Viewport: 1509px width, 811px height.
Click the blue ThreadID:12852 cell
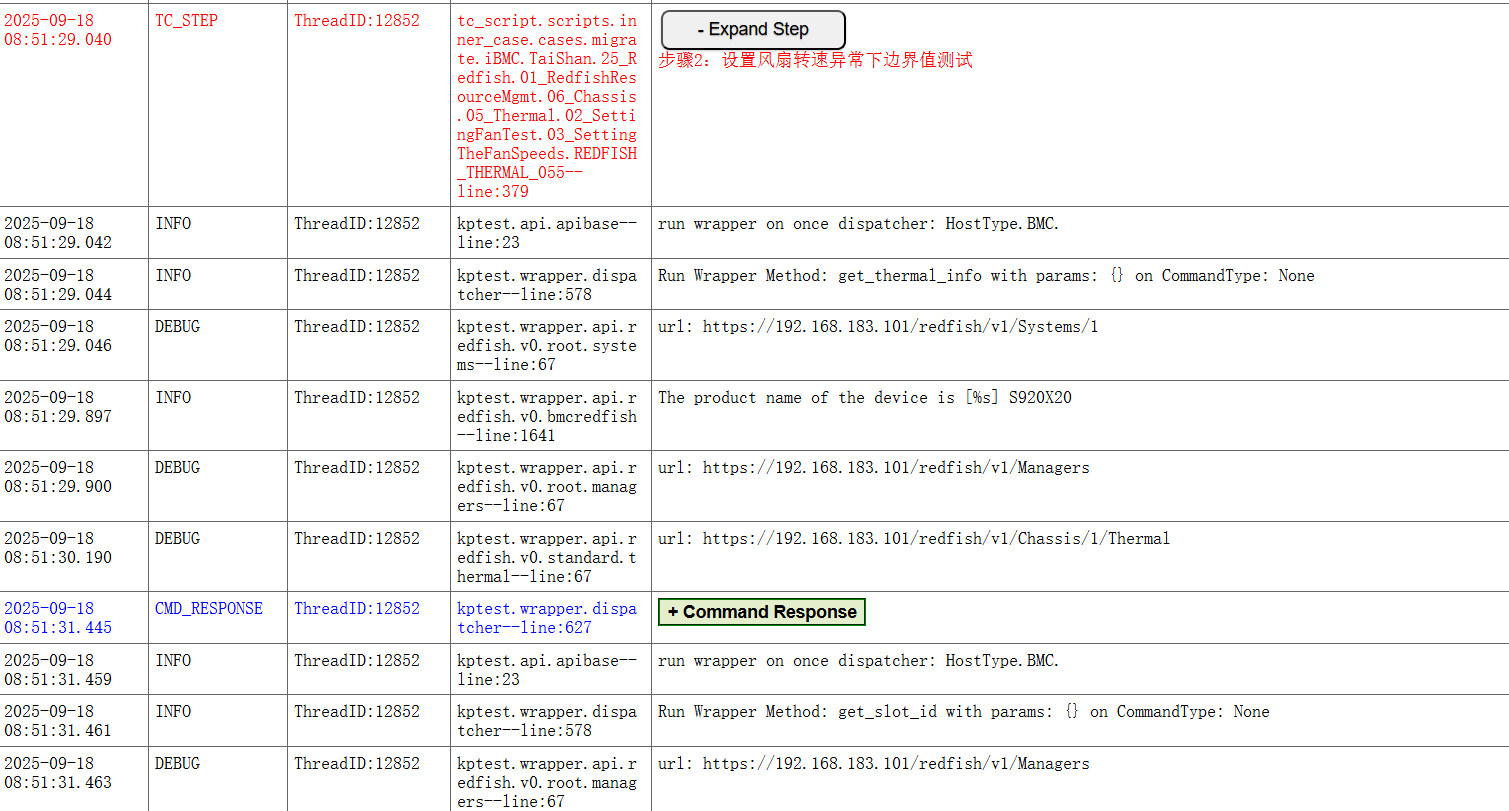click(x=356, y=609)
